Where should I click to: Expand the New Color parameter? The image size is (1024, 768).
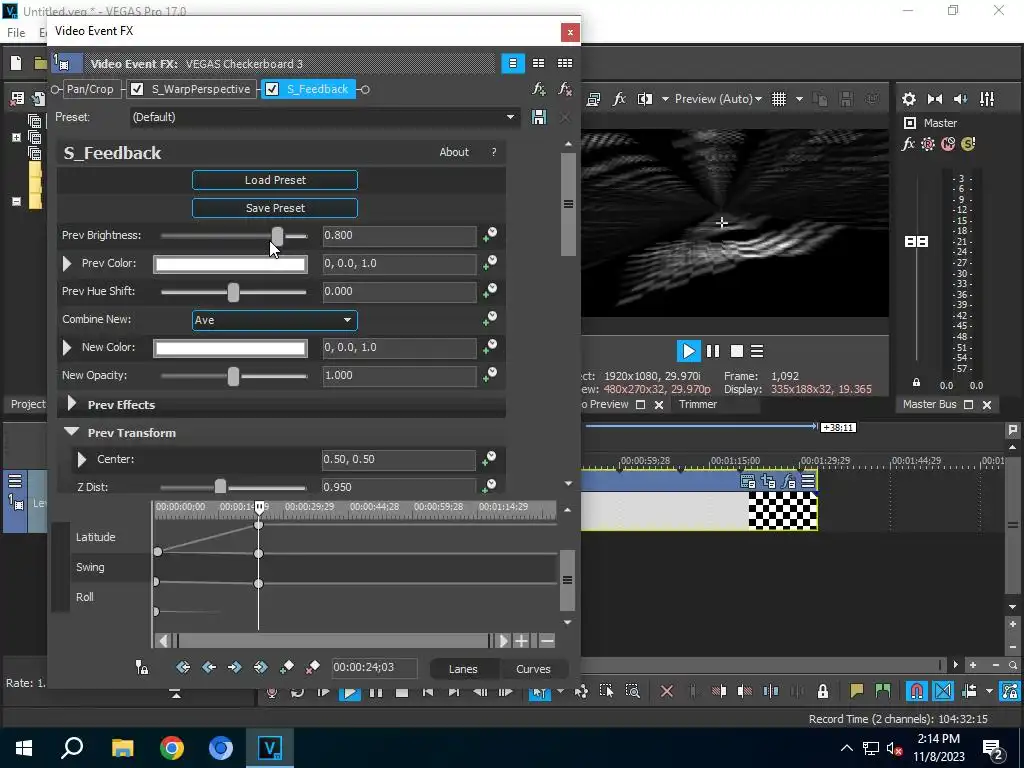(67, 347)
